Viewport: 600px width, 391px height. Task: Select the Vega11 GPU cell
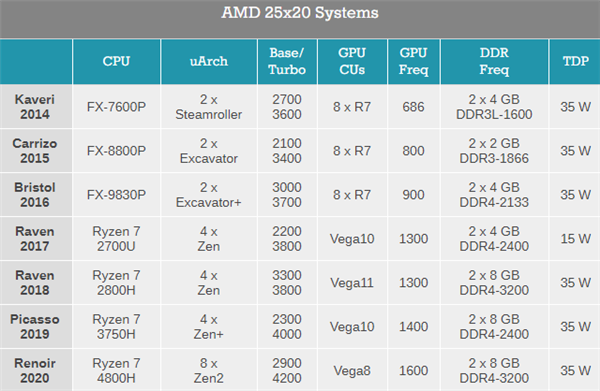point(352,283)
